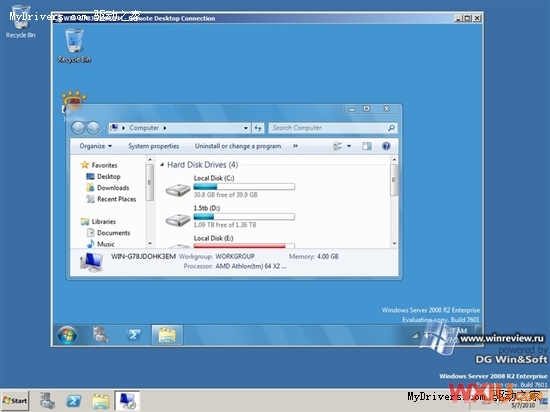Image resolution: width=550 pixels, height=412 pixels.
Task: Show the preview pane
Action: [x=367, y=146]
